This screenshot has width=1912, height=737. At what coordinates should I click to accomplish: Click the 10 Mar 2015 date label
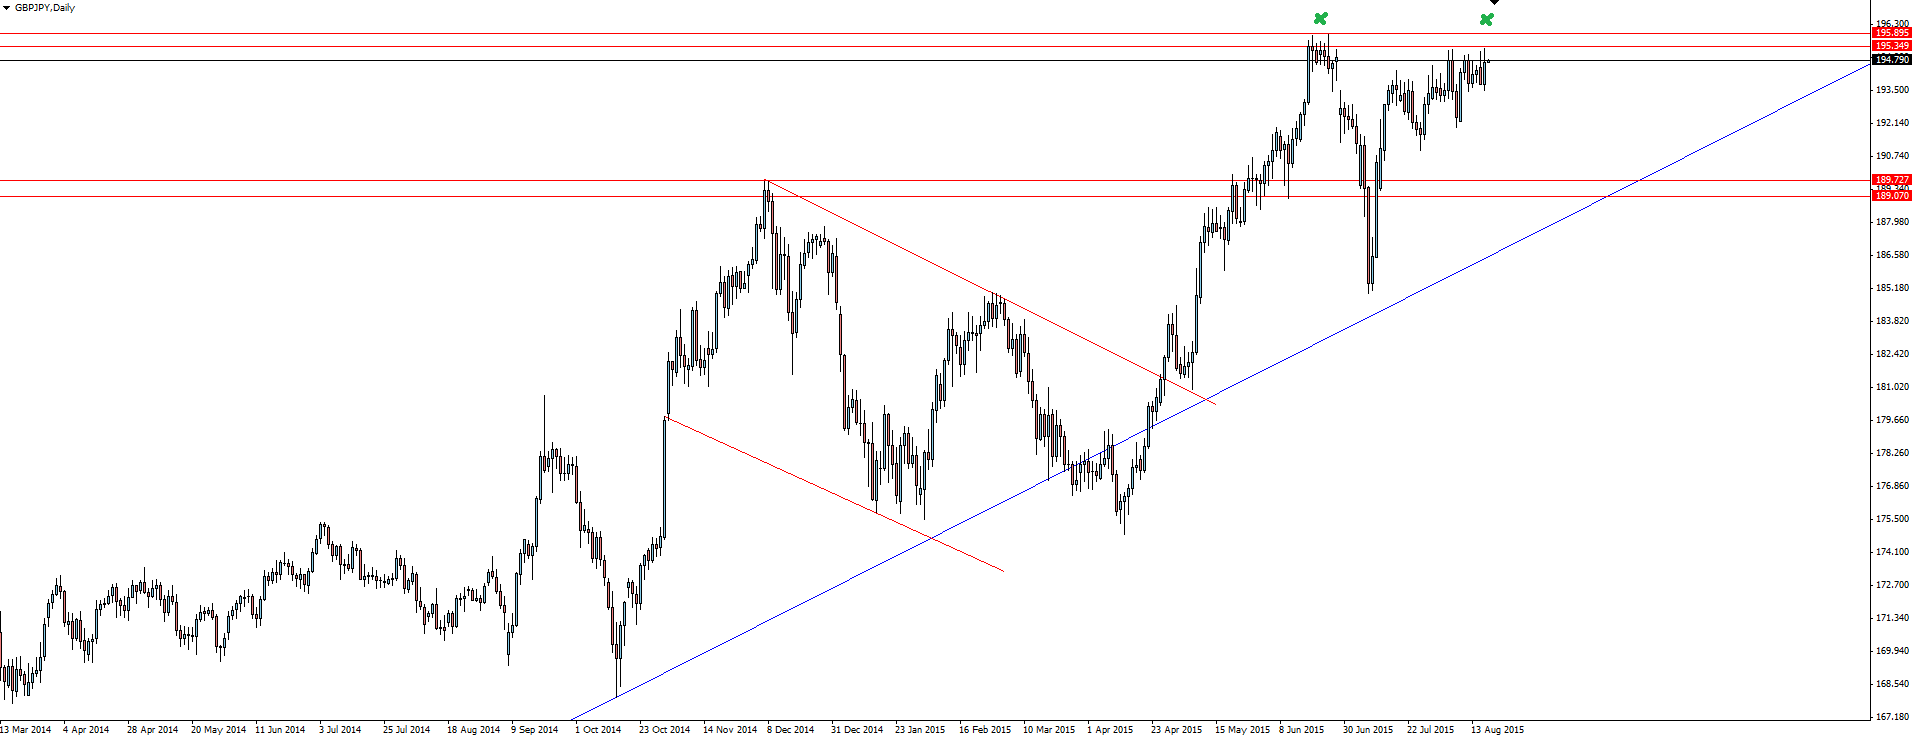click(1049, 730)
